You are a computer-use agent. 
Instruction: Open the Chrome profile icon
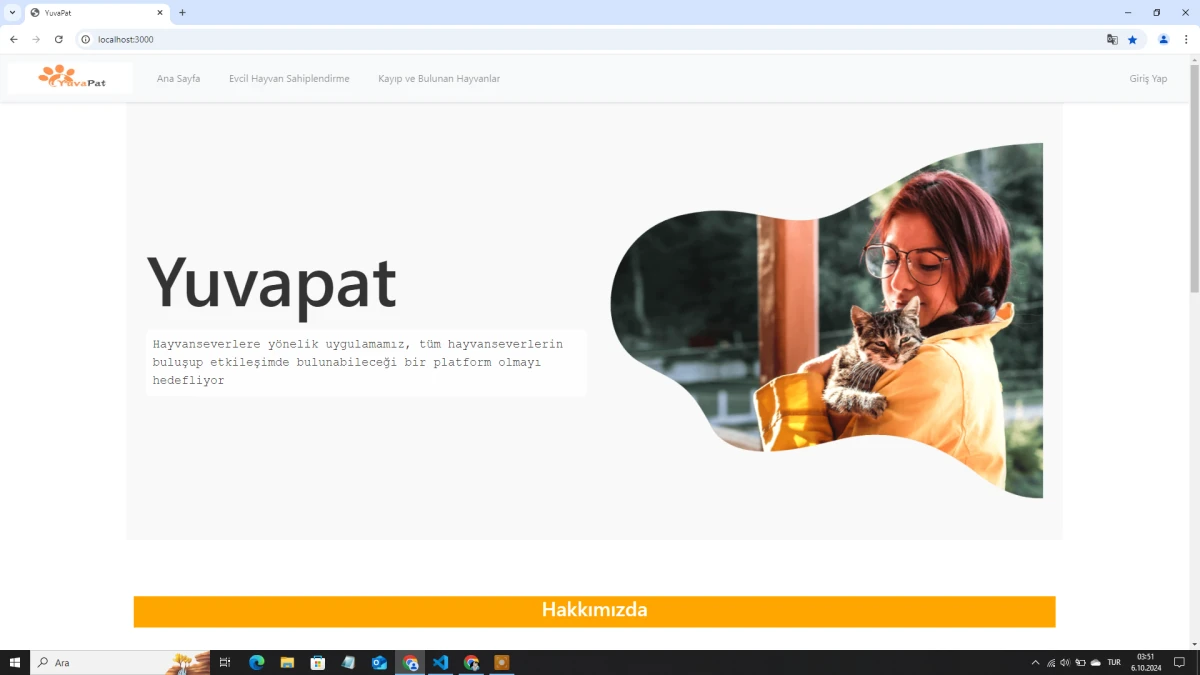click(1162, 39)
